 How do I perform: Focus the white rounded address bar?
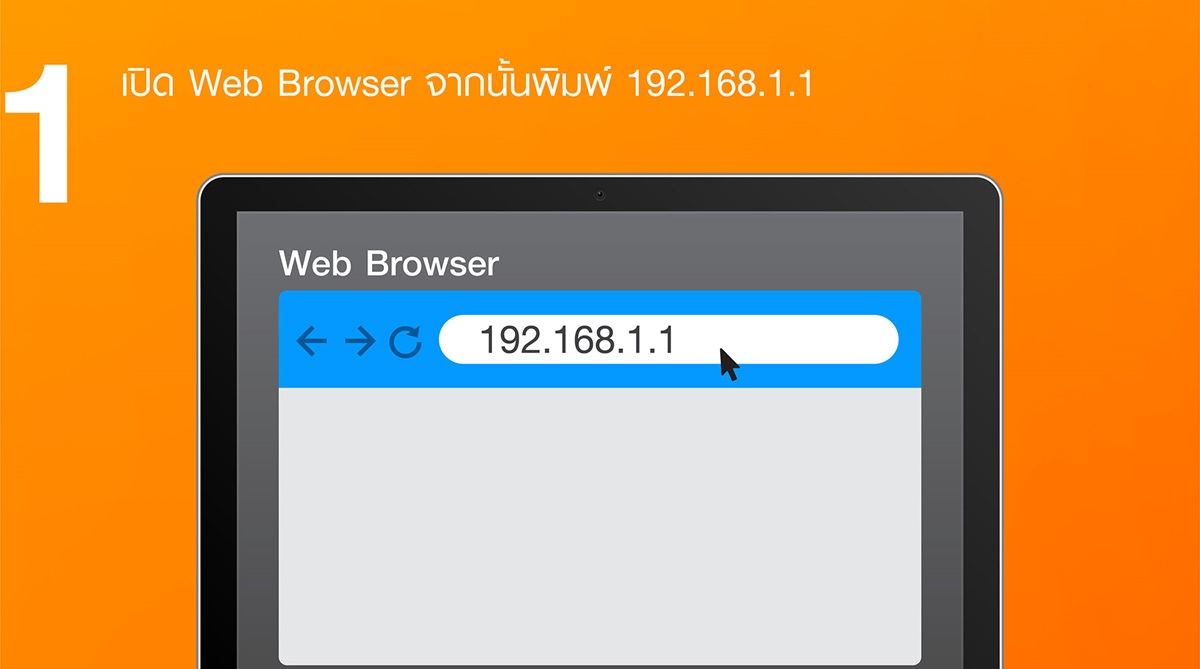tap(668, 340)
